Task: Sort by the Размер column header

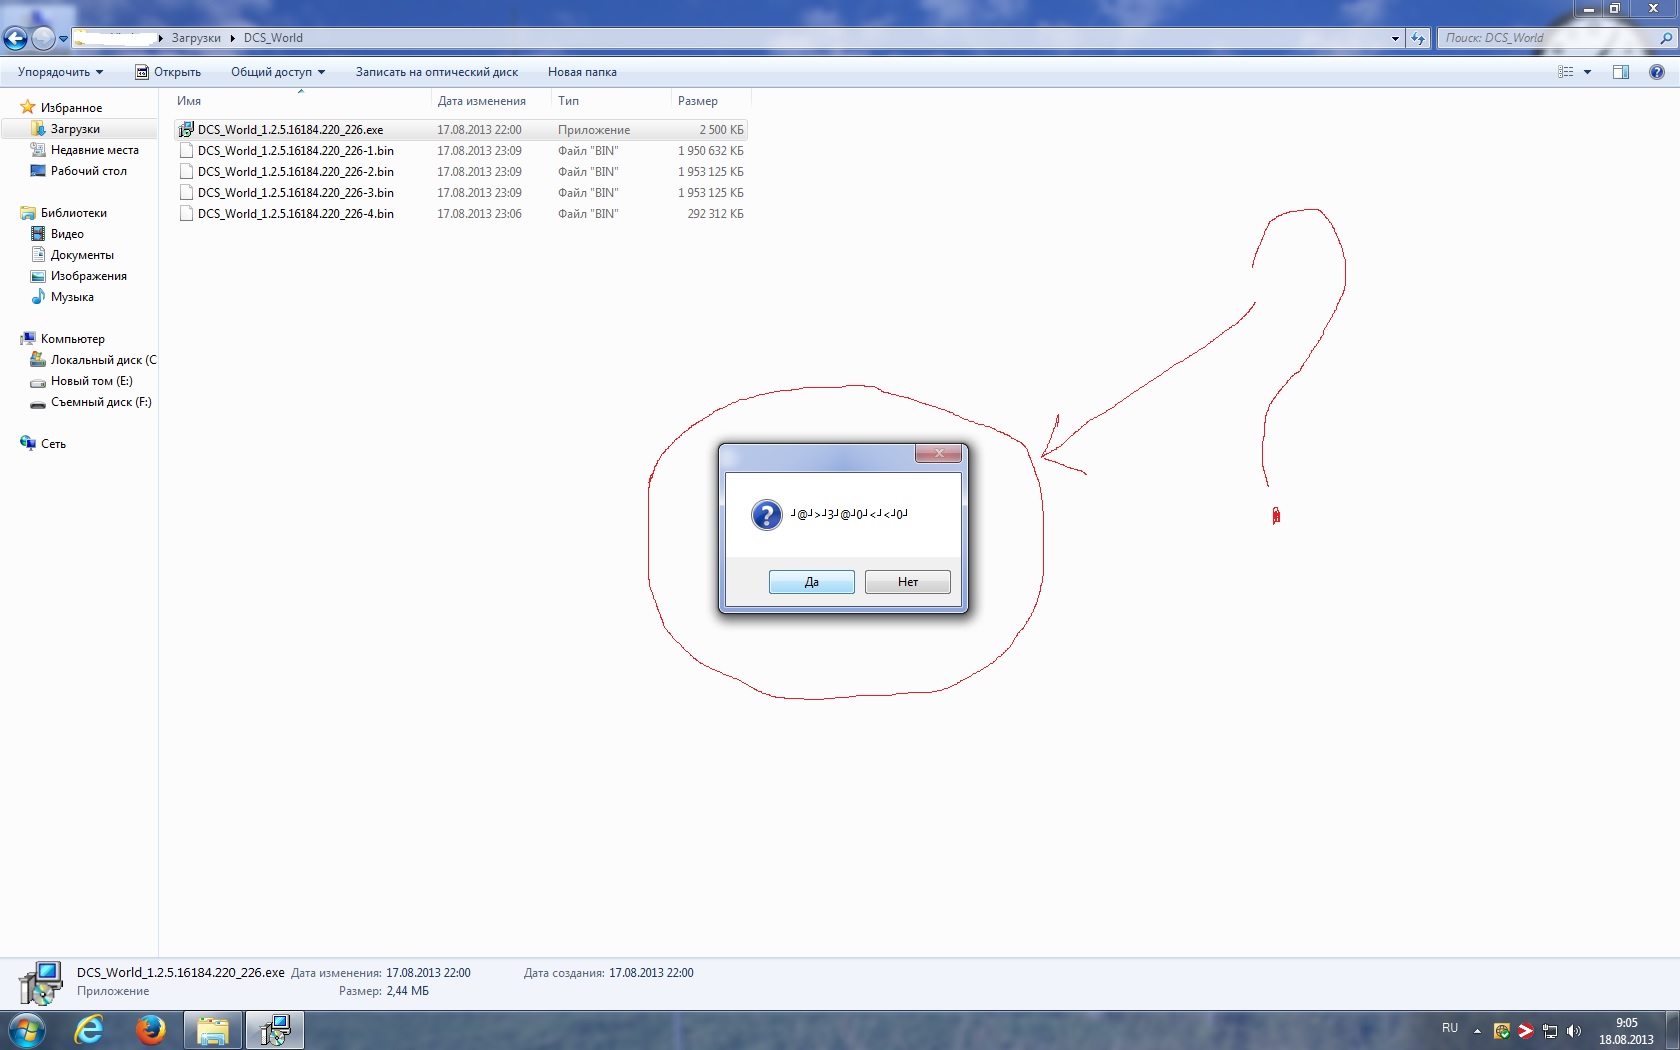Action: coord(711,101)
